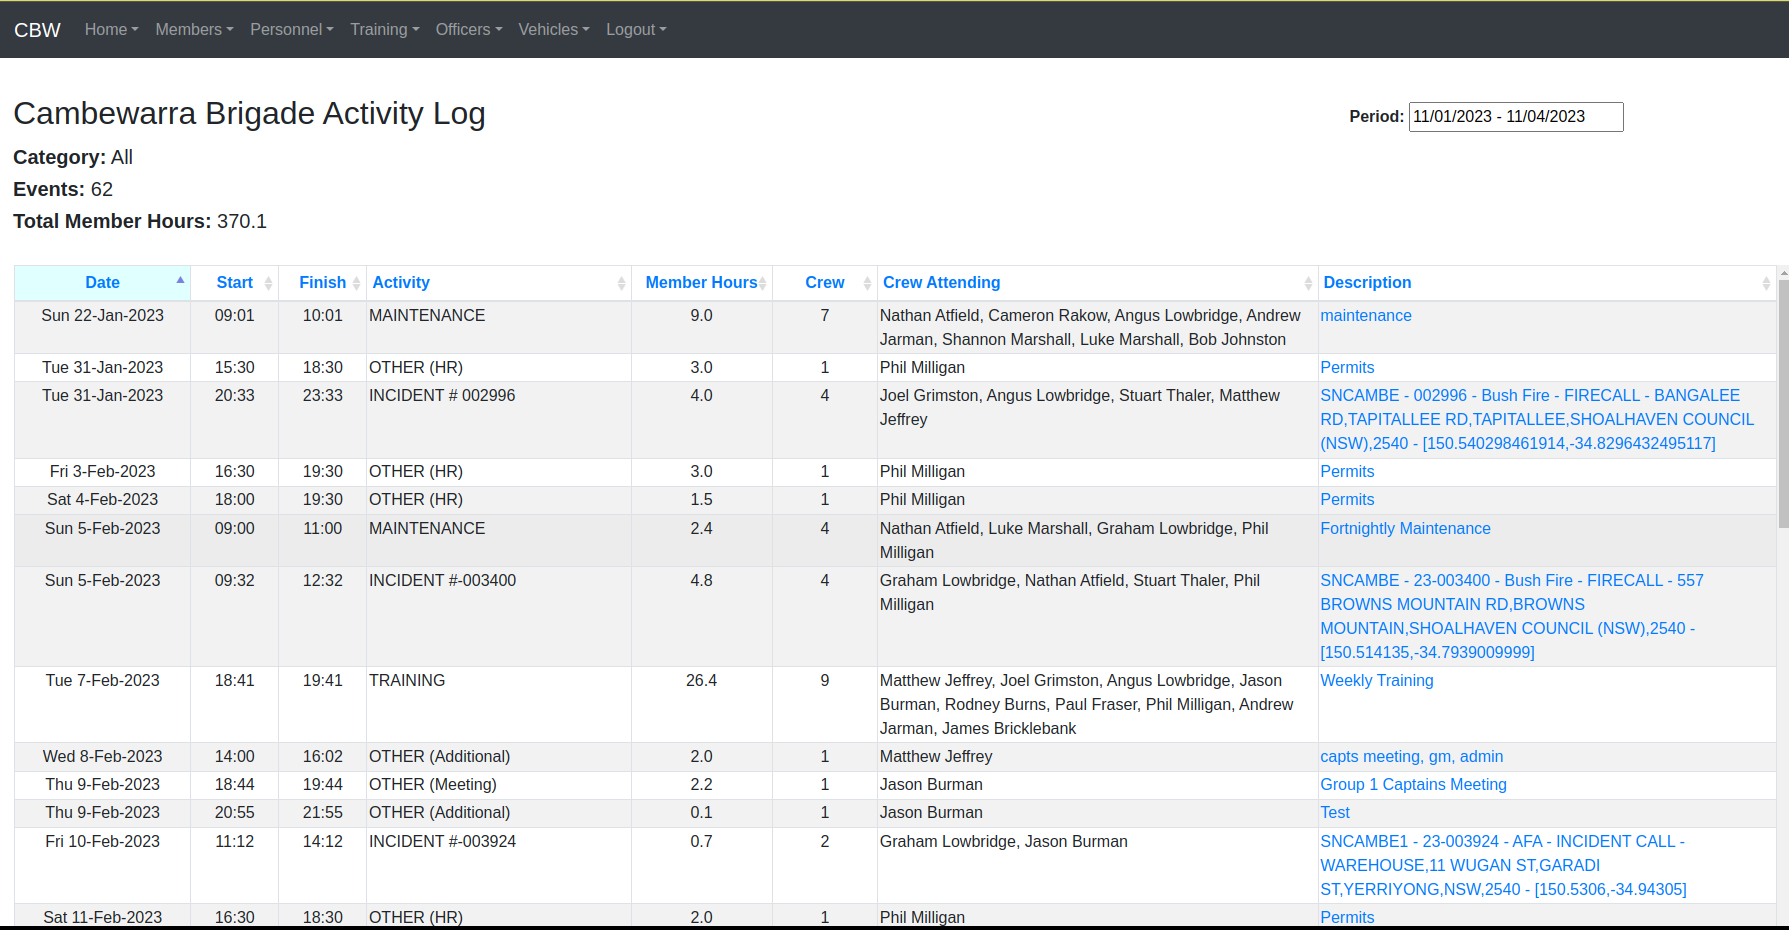Open SNCAMBE 002996 Bush Fire incident link
Screen dimensions: 1789x930
(x=1537, y=420)
